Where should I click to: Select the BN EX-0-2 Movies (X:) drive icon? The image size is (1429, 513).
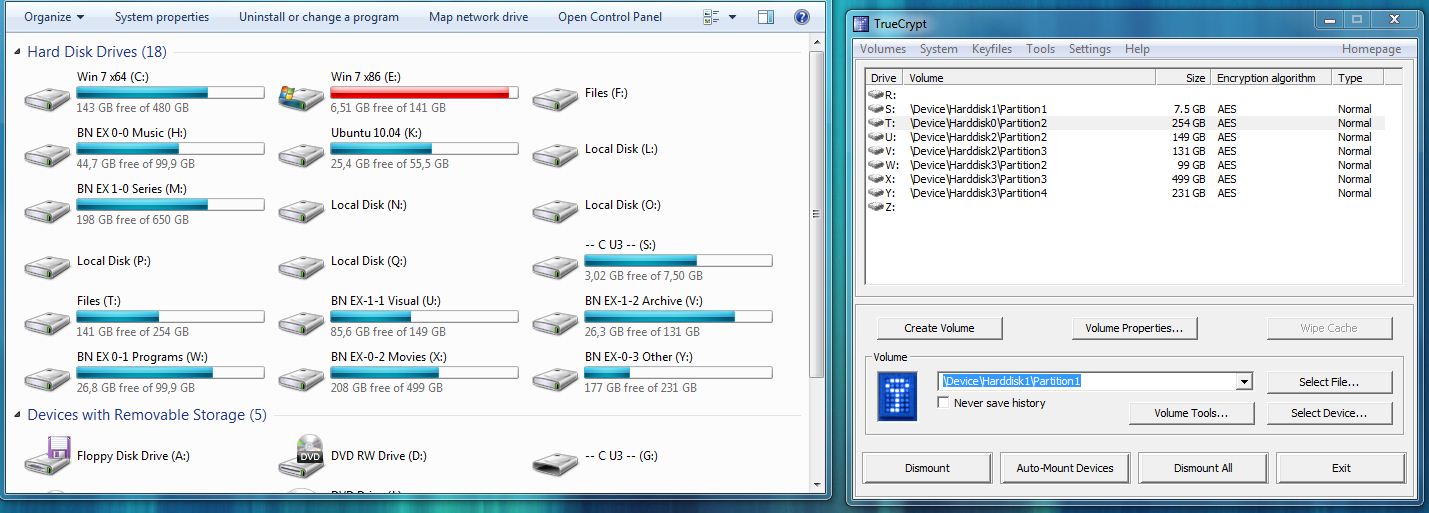tap(300, 378)
